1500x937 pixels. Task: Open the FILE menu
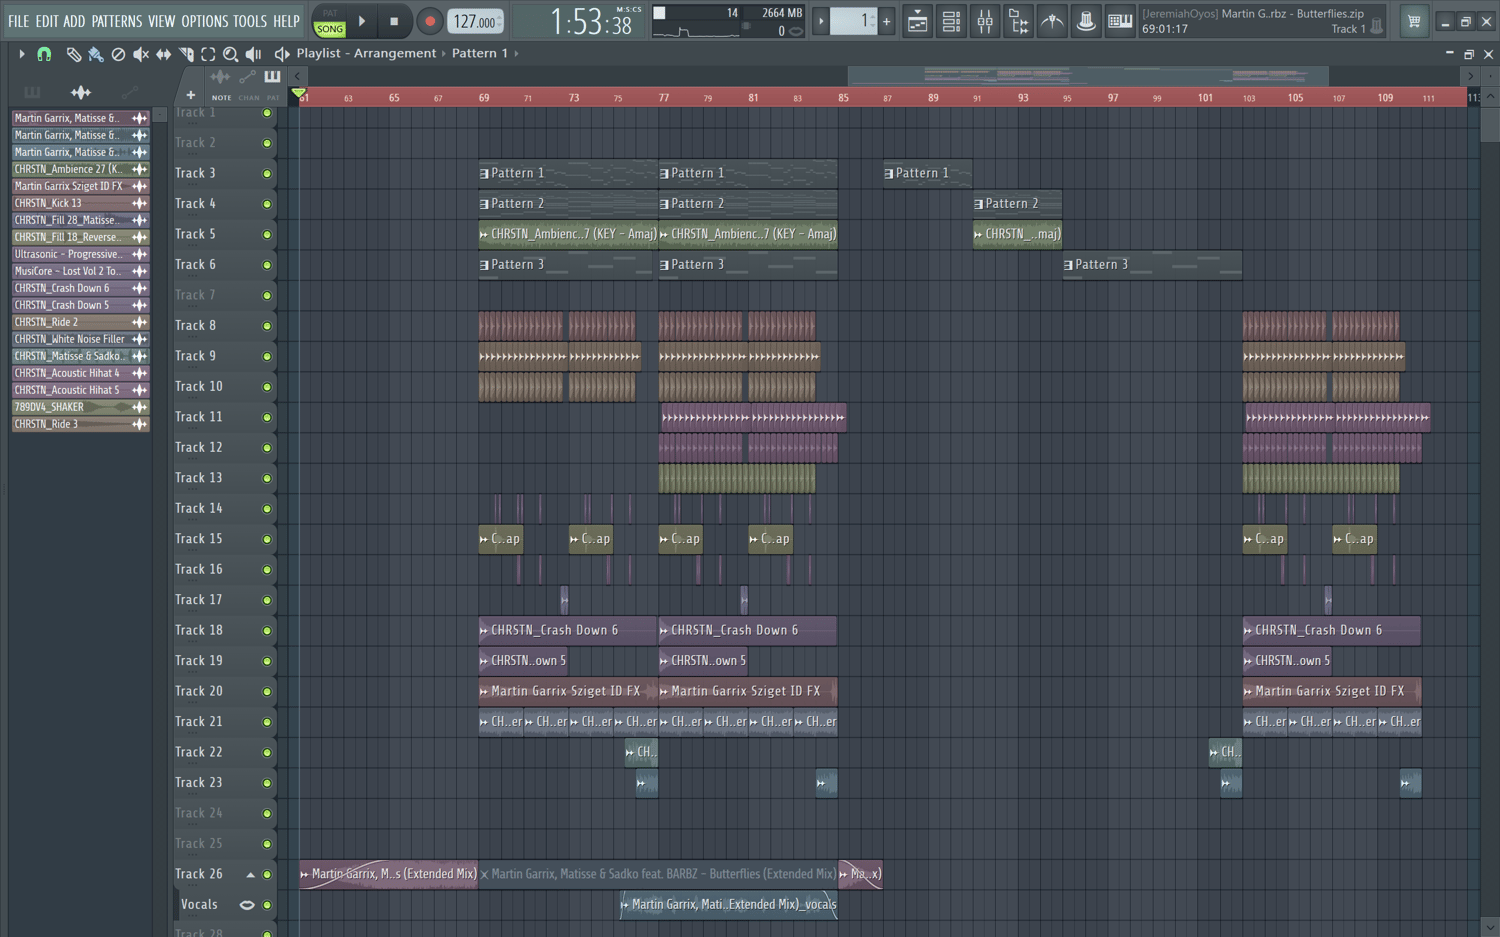19,21
